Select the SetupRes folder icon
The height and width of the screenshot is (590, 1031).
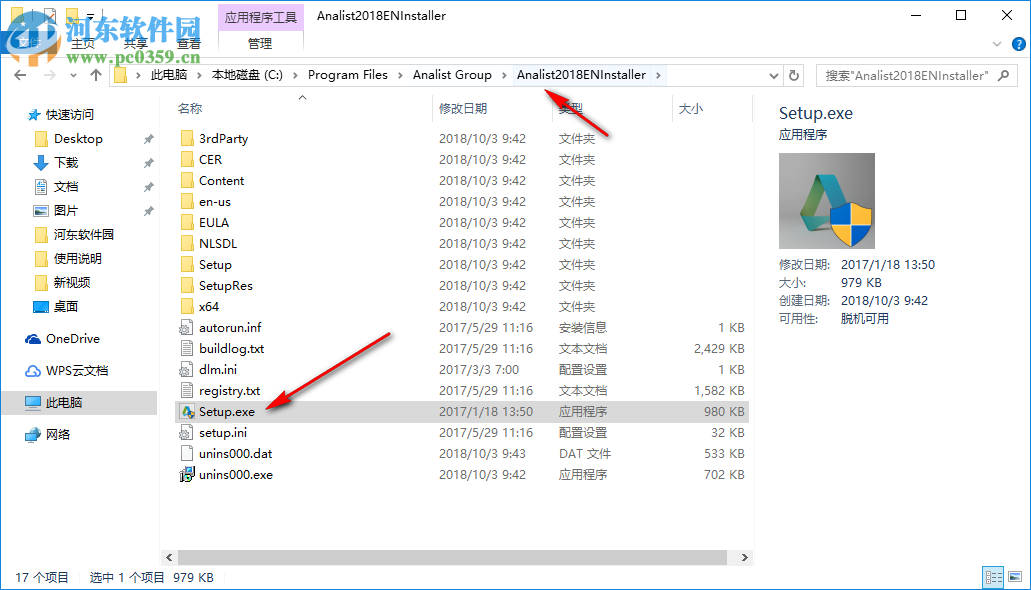pos(187,286)
